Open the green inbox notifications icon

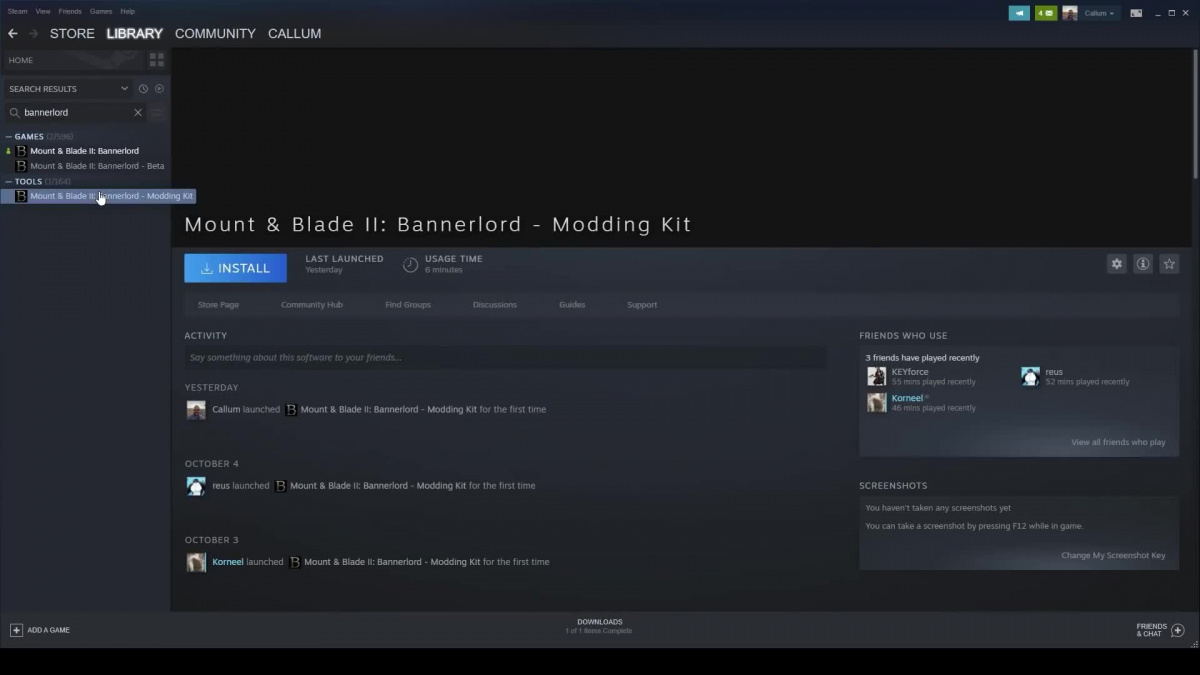click(x=1046, y=13)
